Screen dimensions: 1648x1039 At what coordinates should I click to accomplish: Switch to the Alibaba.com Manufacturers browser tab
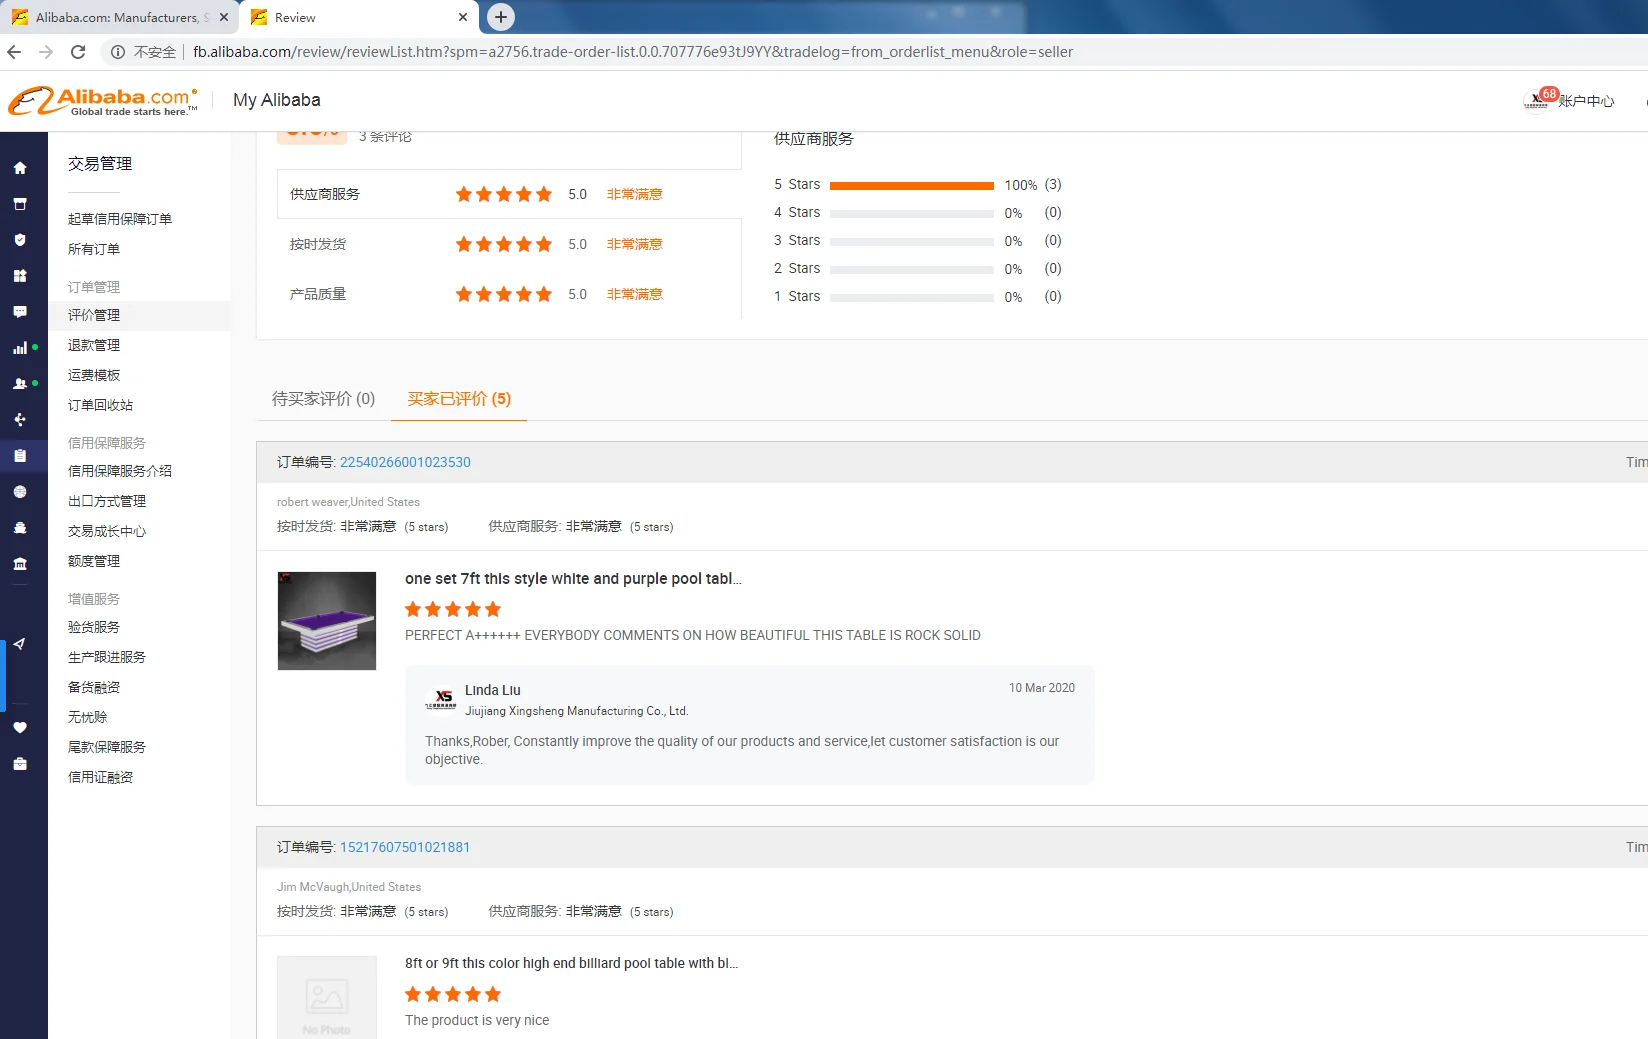[120, 17]
